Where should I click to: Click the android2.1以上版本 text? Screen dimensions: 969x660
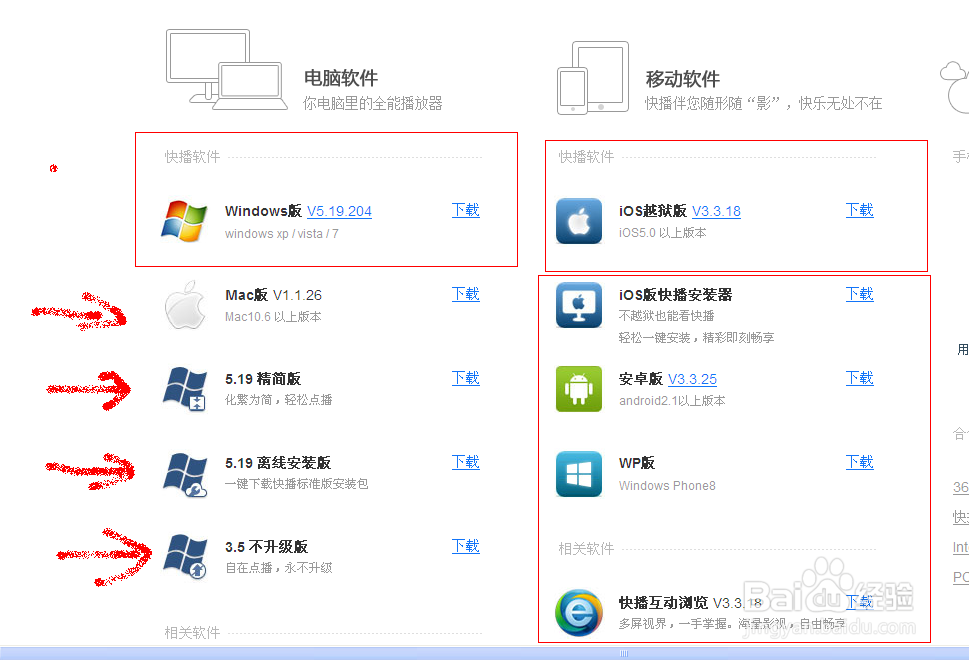(672, 400)
